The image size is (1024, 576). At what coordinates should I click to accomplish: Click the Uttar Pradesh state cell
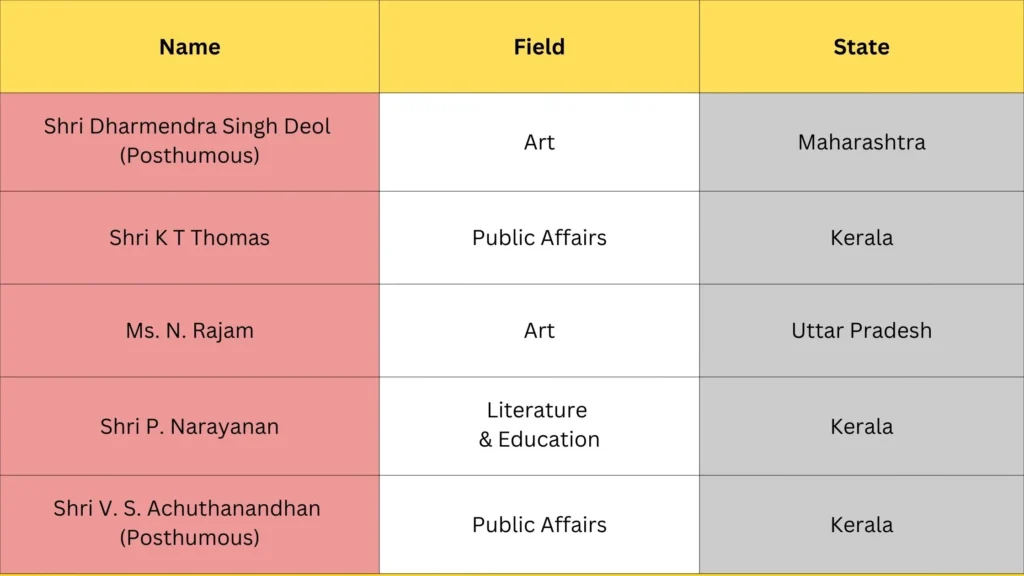(x=861, y=331)
